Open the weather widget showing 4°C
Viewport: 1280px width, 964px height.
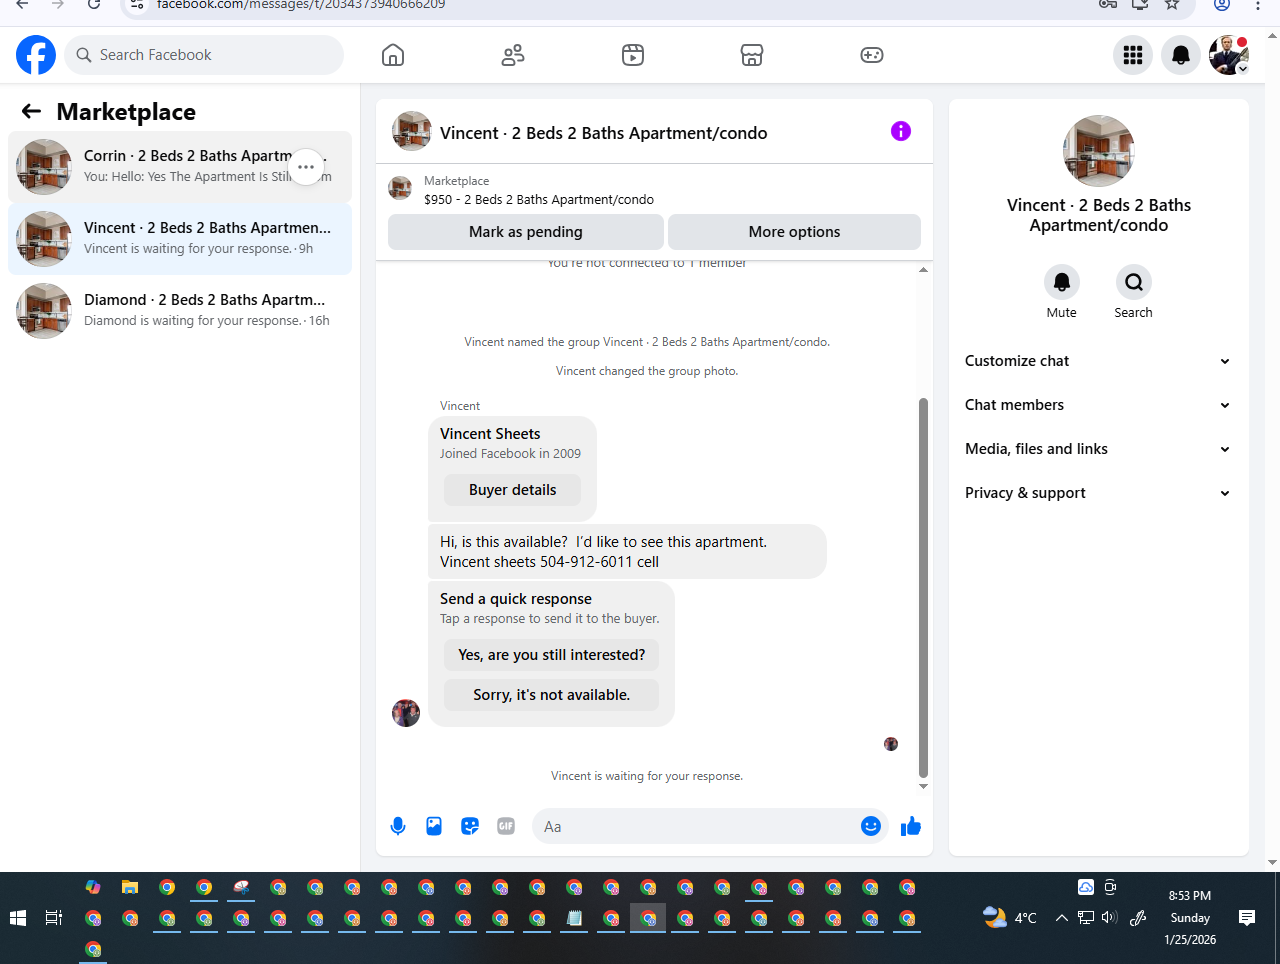pyautogui.click(x=1009, y=918)
